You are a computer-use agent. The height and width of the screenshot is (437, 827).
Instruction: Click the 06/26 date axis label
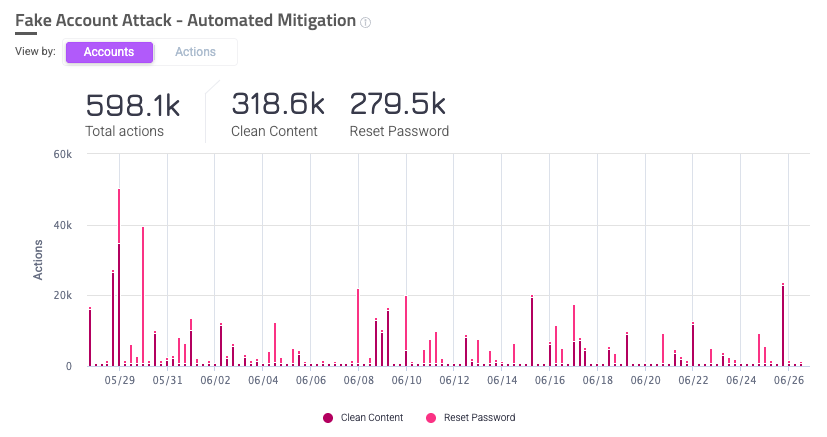(x=789, y=380)
